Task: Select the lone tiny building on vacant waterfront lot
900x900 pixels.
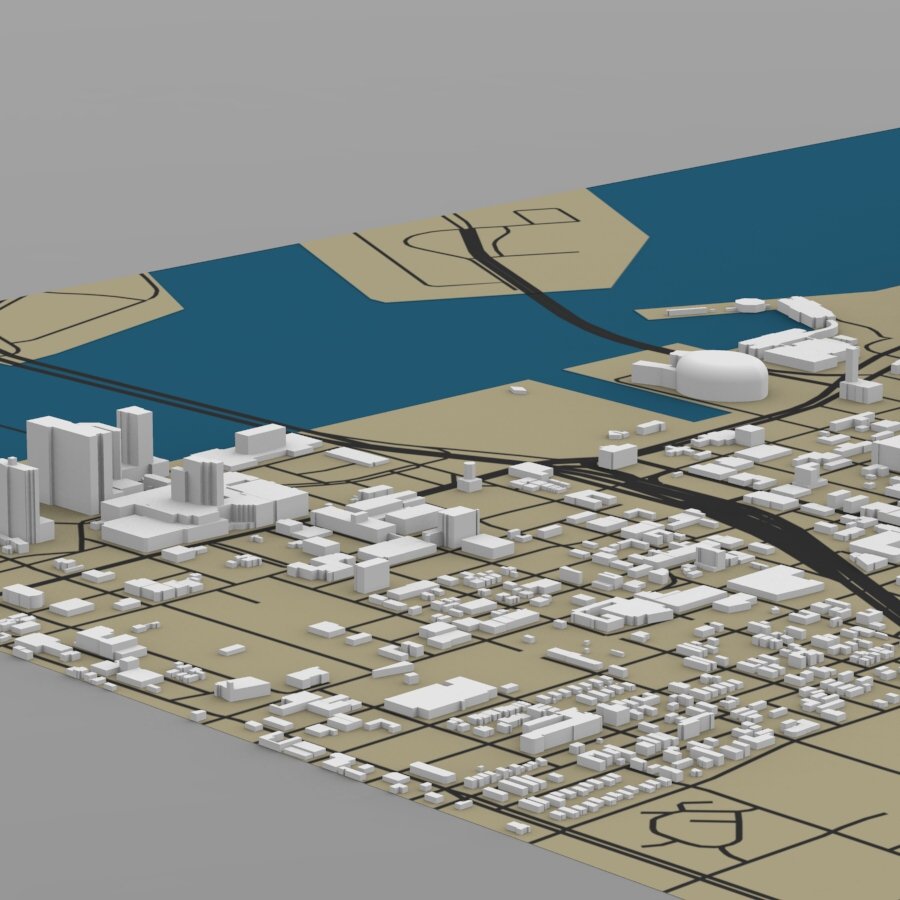Action: 518,390
